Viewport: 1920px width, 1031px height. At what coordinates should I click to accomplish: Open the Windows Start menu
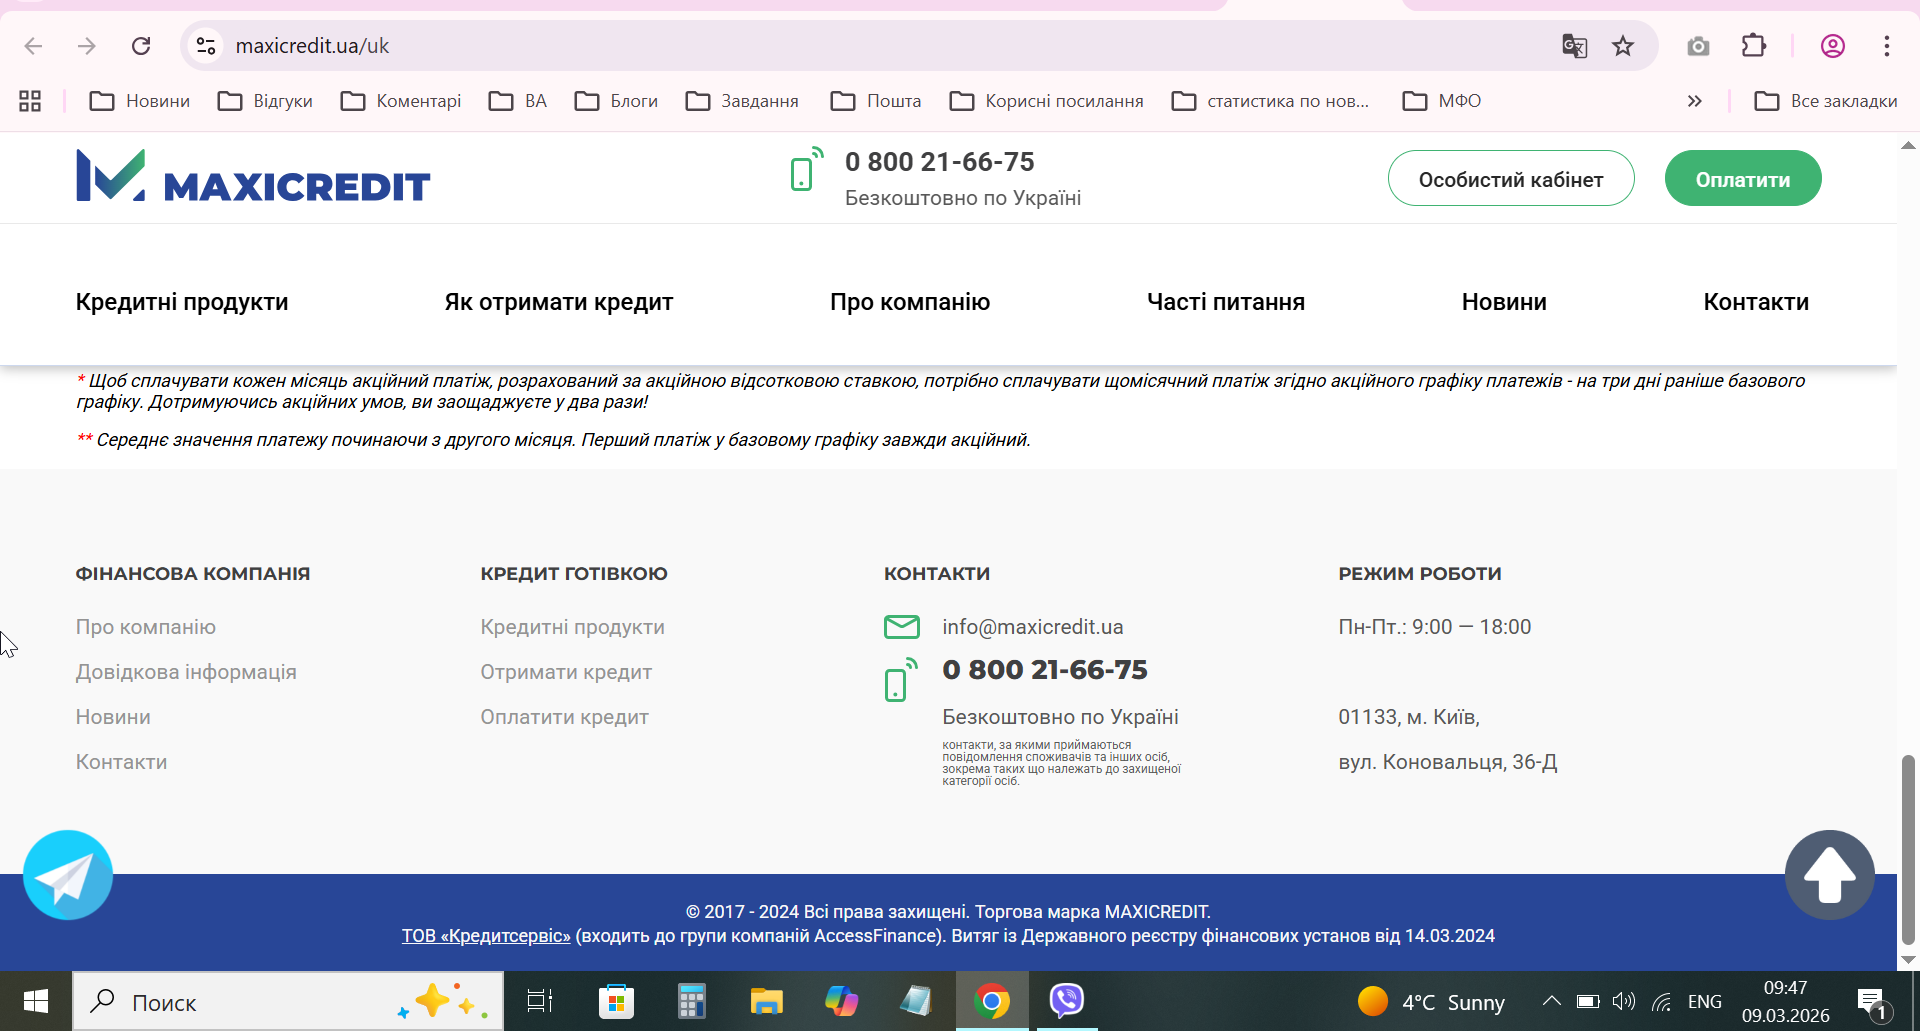point(36,1001)
